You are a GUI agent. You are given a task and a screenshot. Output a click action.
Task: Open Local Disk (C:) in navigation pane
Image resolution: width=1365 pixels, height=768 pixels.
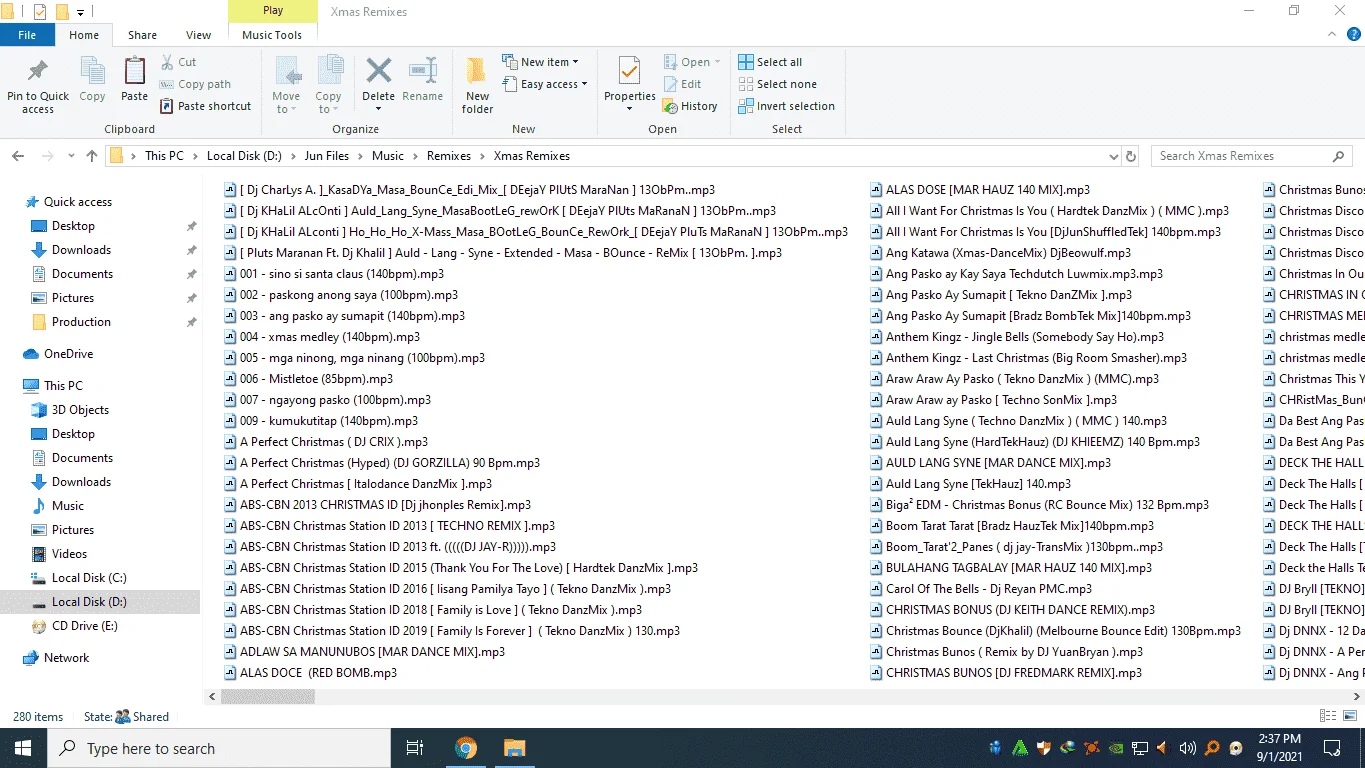pos(89,578)
